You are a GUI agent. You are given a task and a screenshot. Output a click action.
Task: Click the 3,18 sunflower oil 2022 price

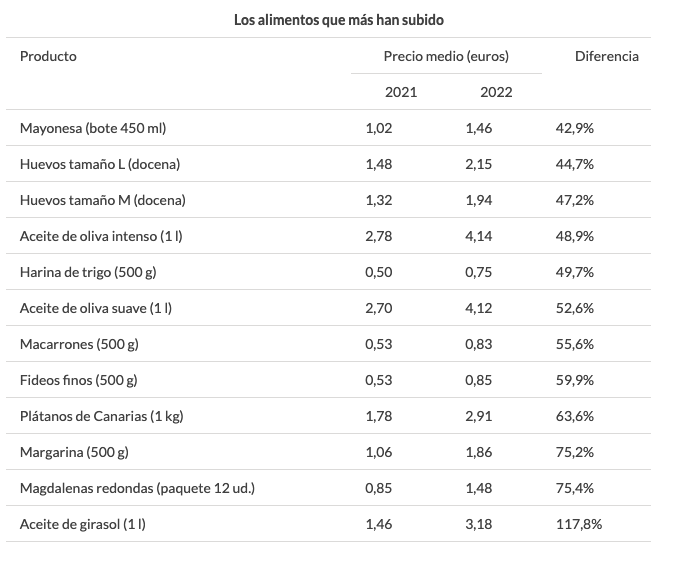[x=479, y=524]
